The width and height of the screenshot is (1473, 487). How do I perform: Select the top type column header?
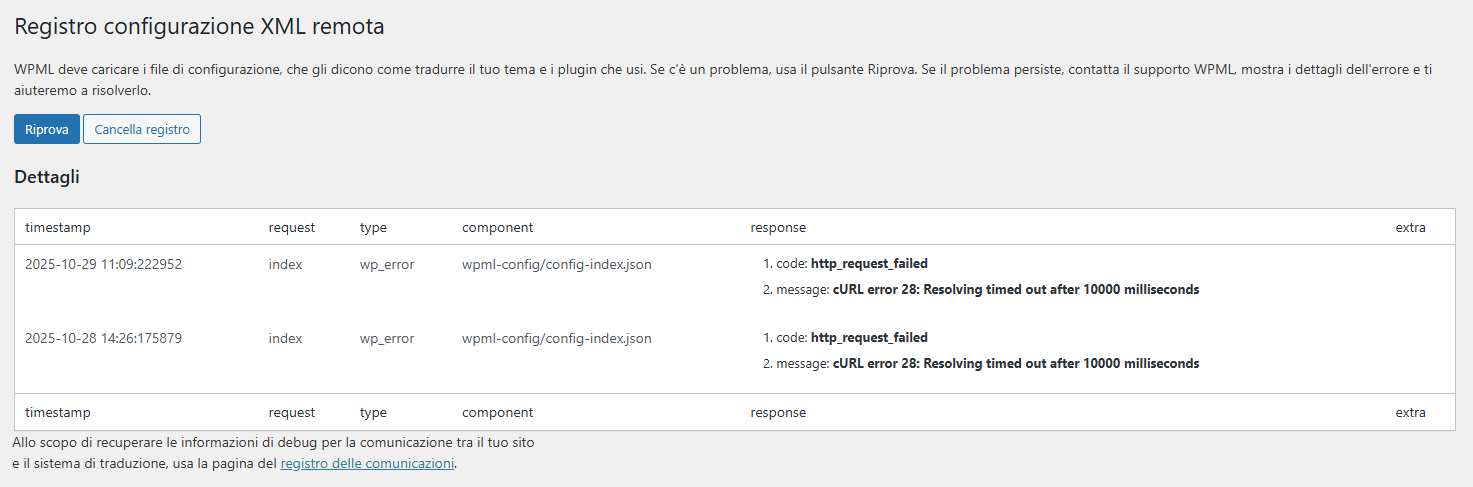tap(373, 227)
